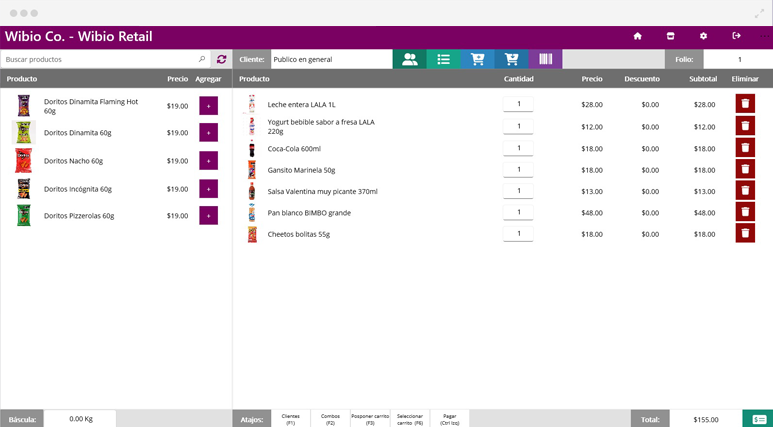Click the Folio number field
This screenshot has height=430, width=773.
coord(738,59)
